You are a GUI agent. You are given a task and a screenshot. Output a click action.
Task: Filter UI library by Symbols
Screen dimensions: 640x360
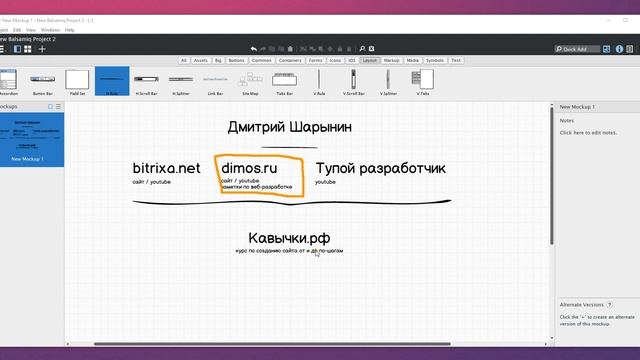(435, 60)
